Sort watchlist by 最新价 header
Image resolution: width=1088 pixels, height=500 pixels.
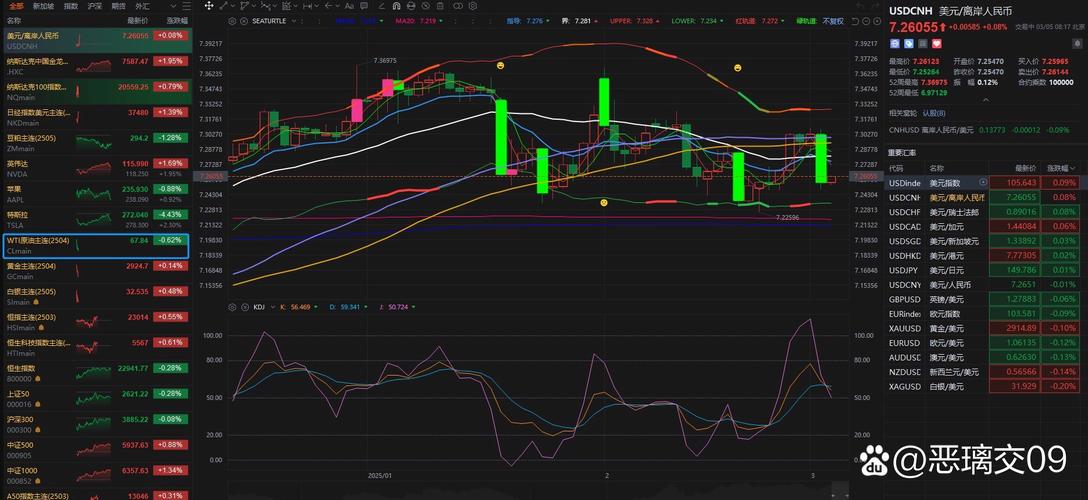tap(137, 21)
